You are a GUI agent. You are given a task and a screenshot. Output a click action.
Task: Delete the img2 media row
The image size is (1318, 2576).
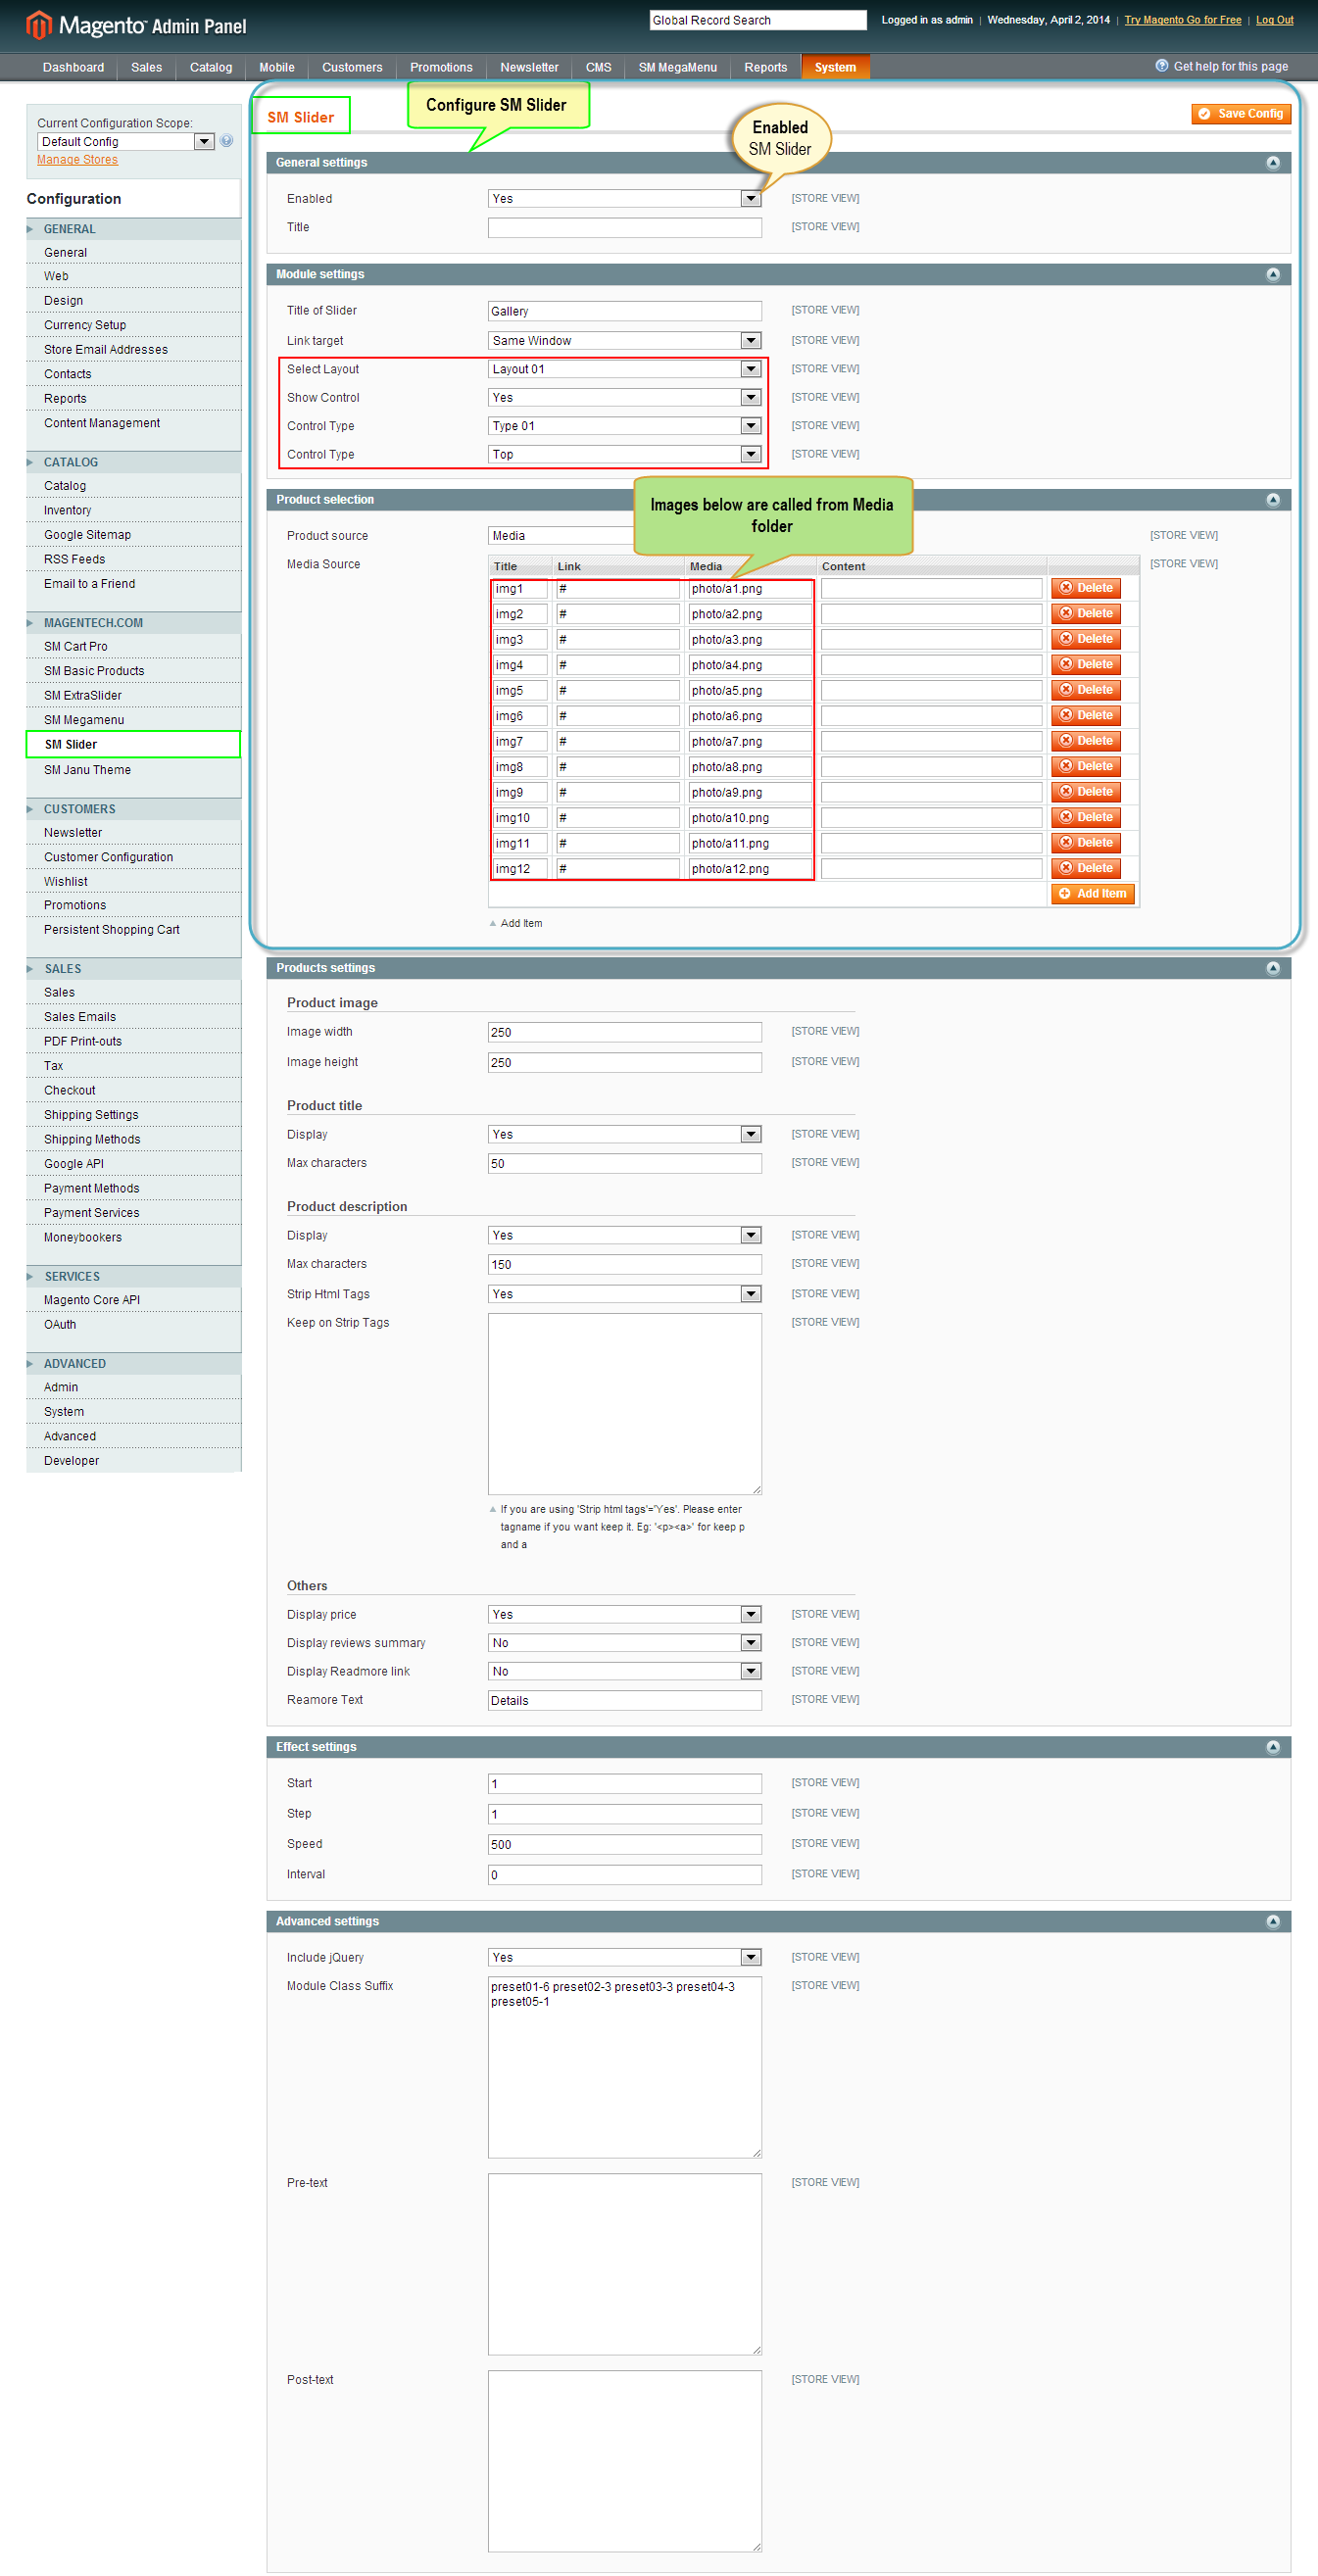click(x=1085, y=613)
